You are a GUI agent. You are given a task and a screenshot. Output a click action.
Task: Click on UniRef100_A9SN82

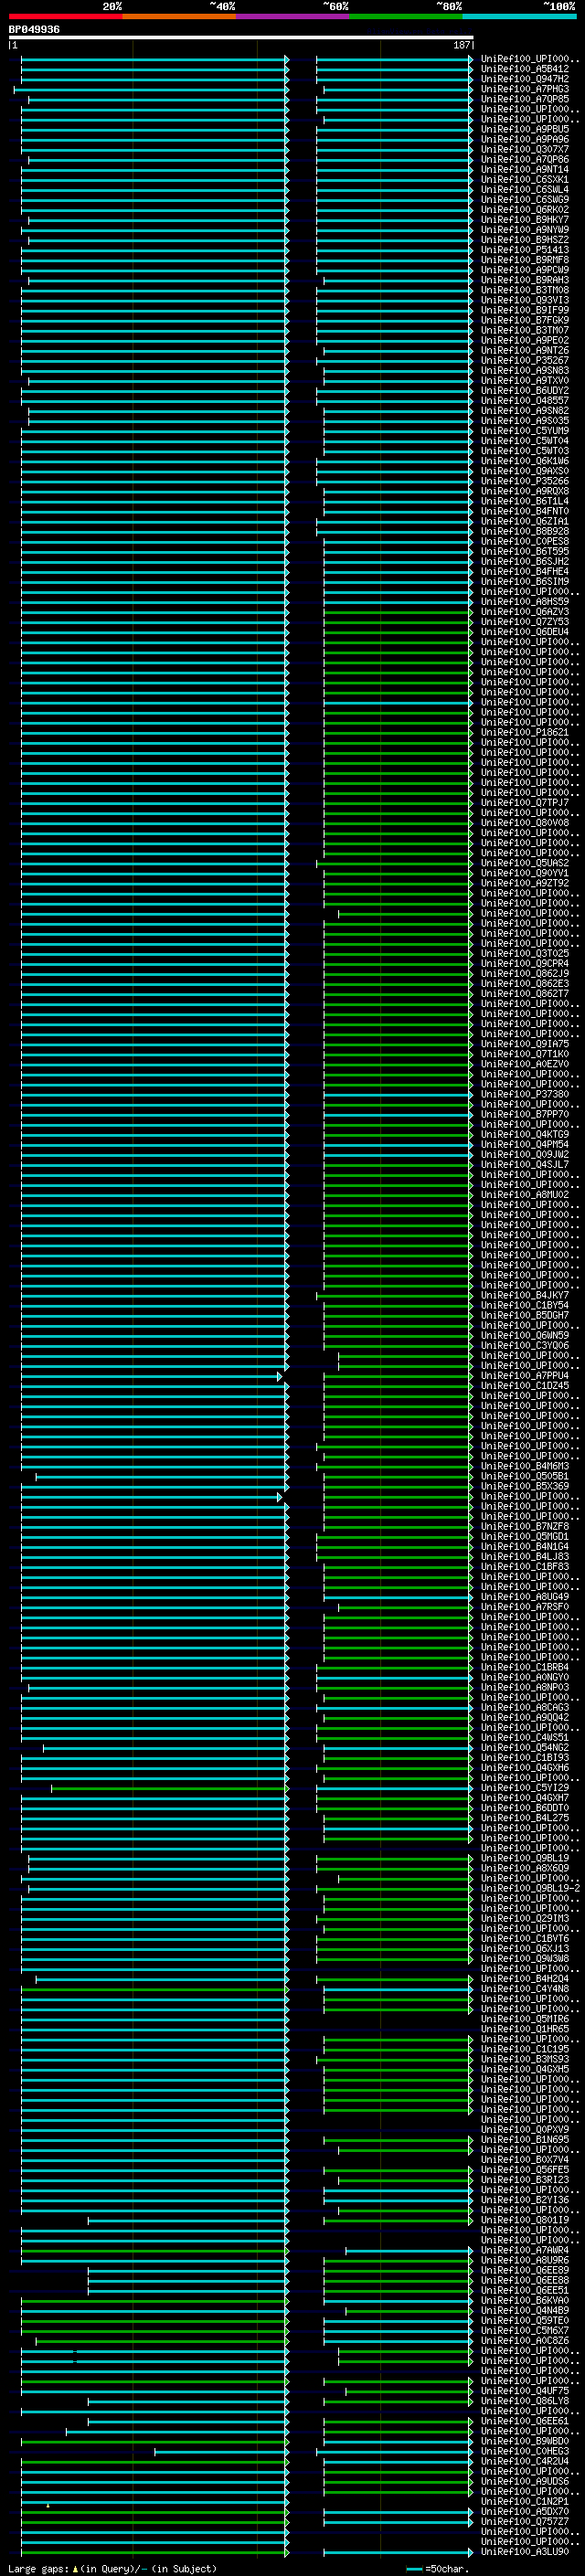tap(525, 410)
